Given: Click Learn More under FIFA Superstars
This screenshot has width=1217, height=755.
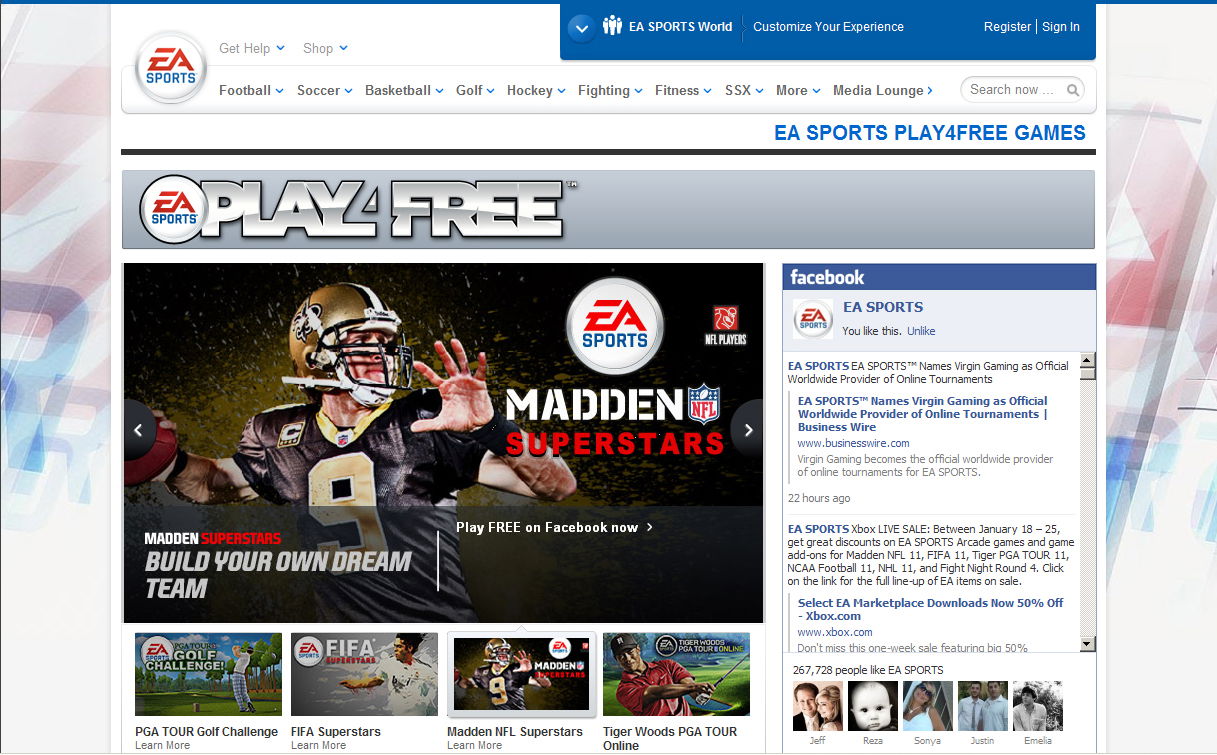Looking at the screenshot, I should [x=318, y=745].
